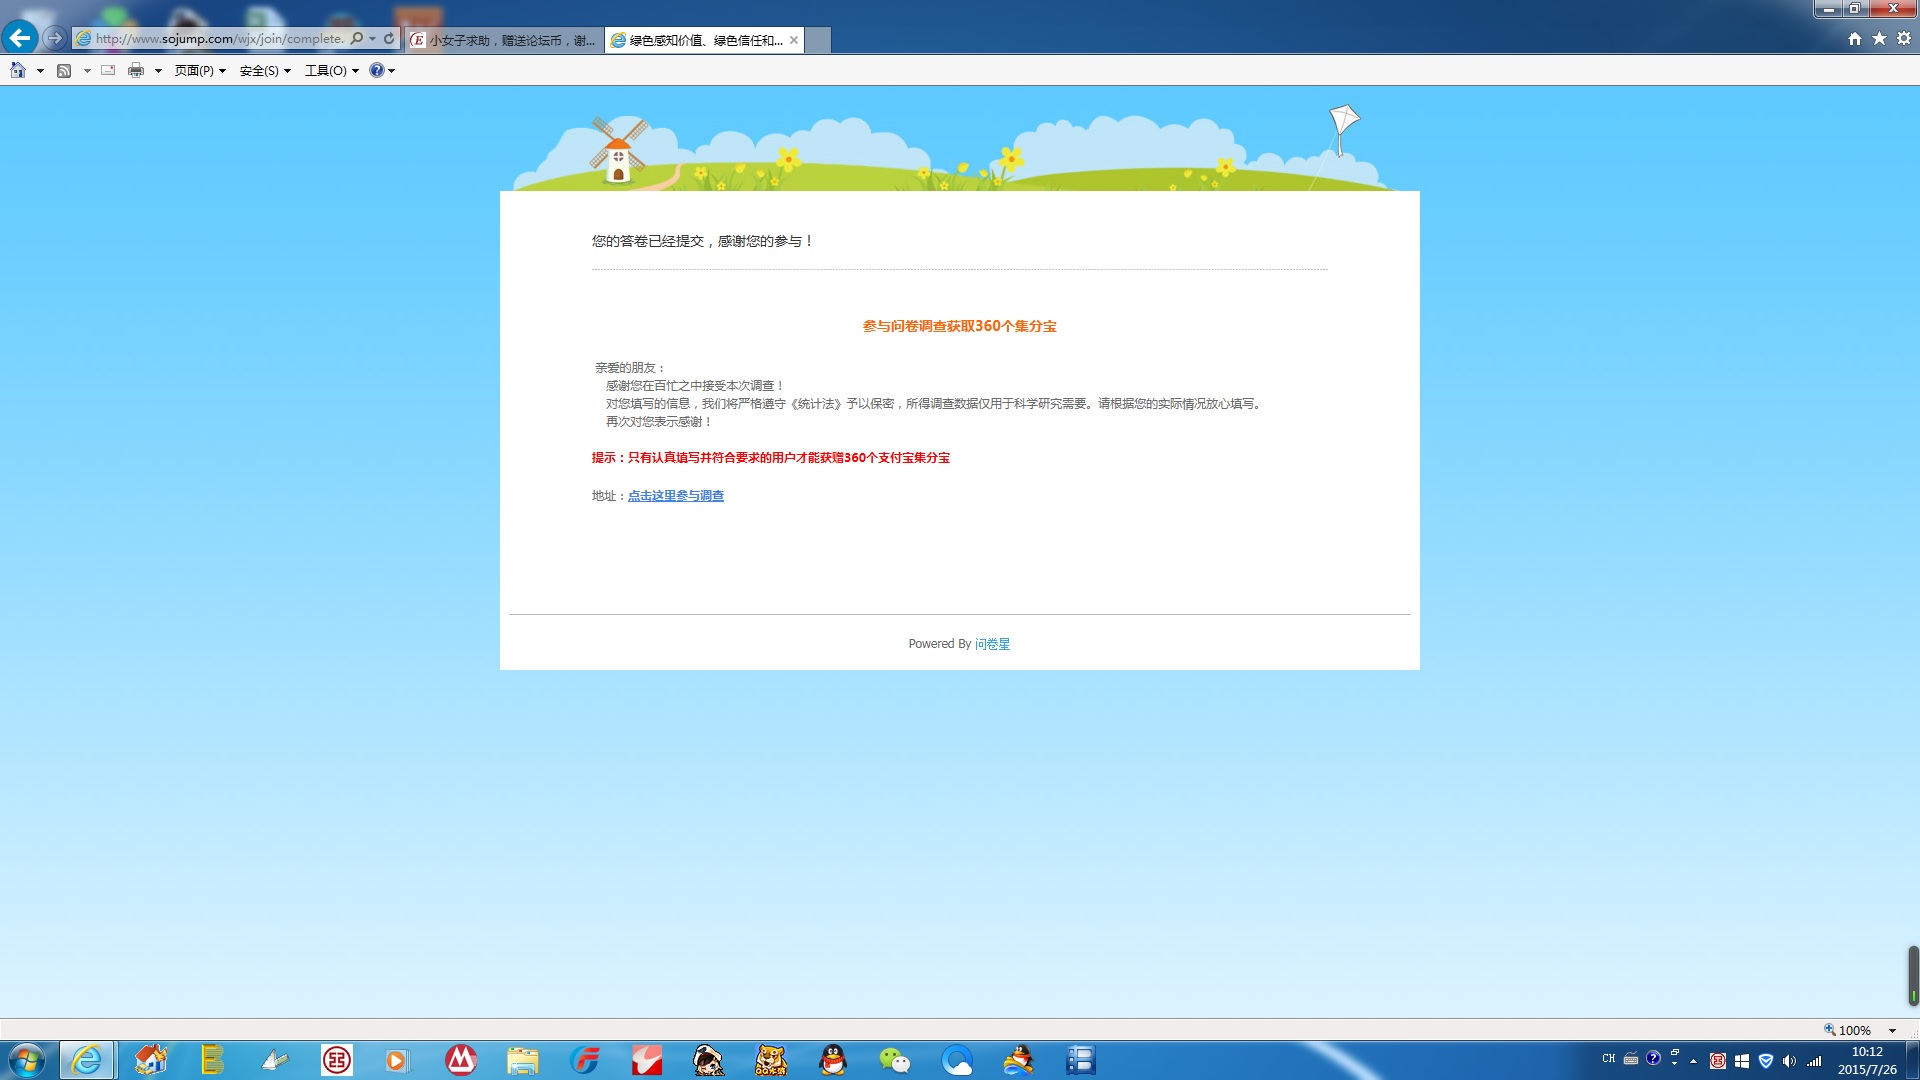Image resolution: width=1920 pixels, height=1080 pixels.
Task: Open the 页面(P) dropdown menu
Action: (199, 70)
